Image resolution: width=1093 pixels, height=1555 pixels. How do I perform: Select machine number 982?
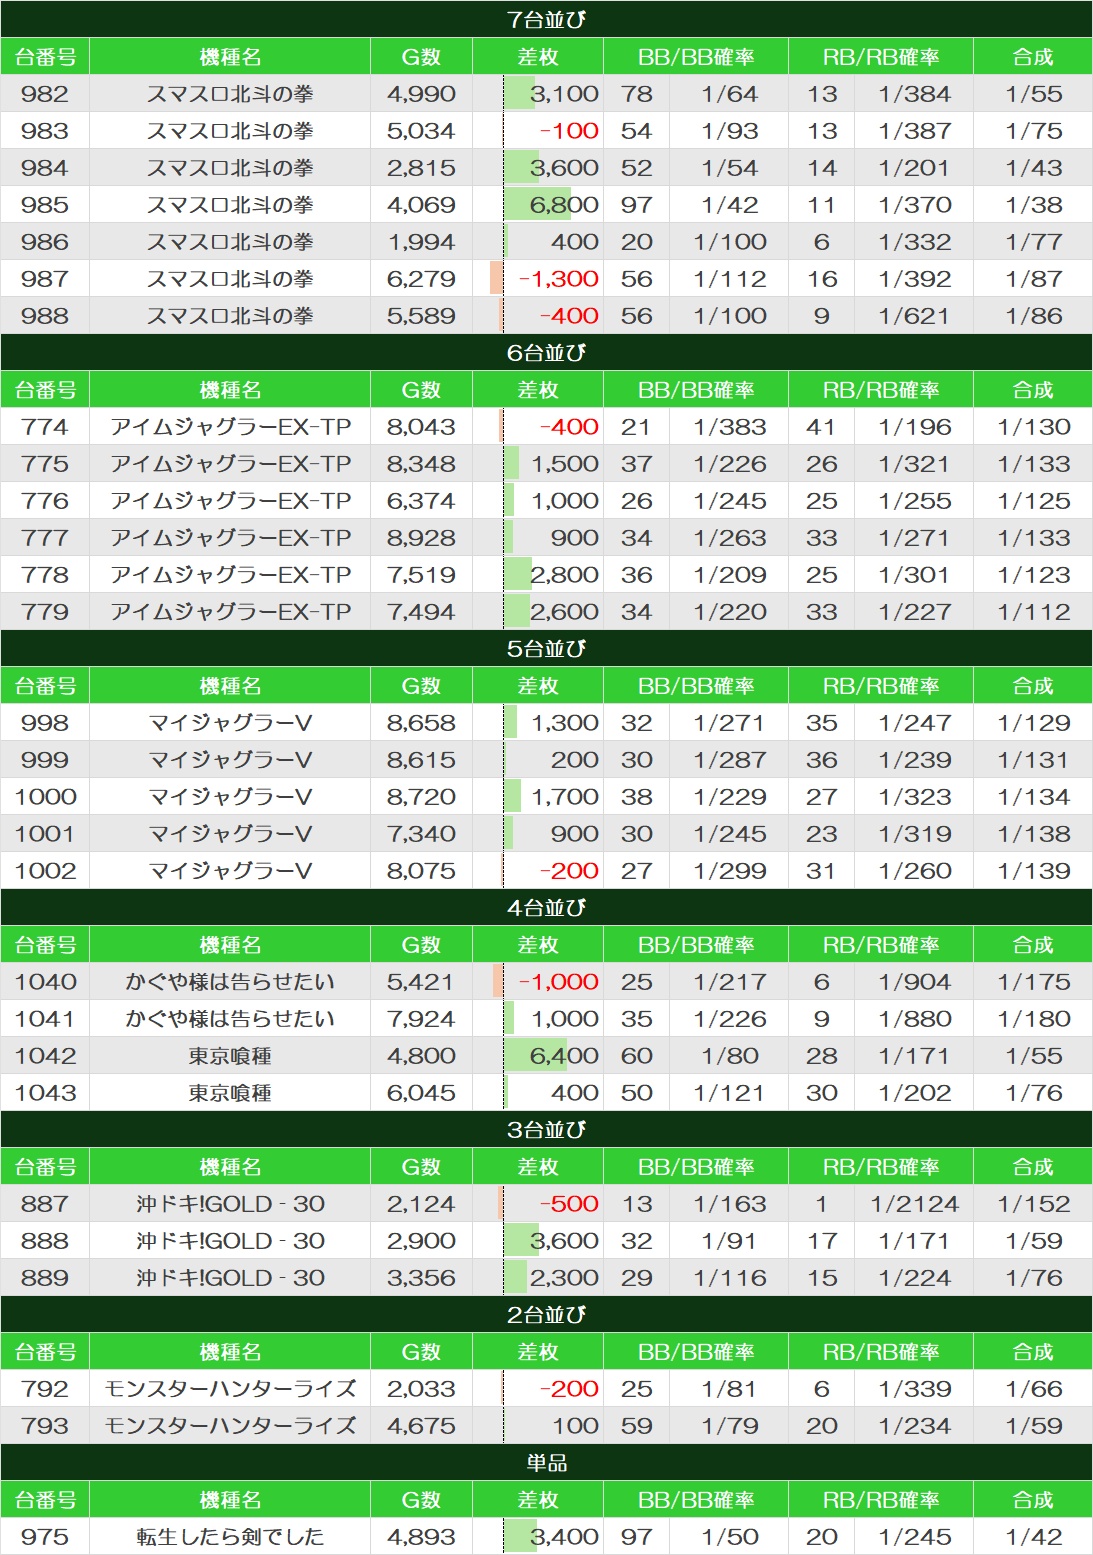[x=45, y=94]
